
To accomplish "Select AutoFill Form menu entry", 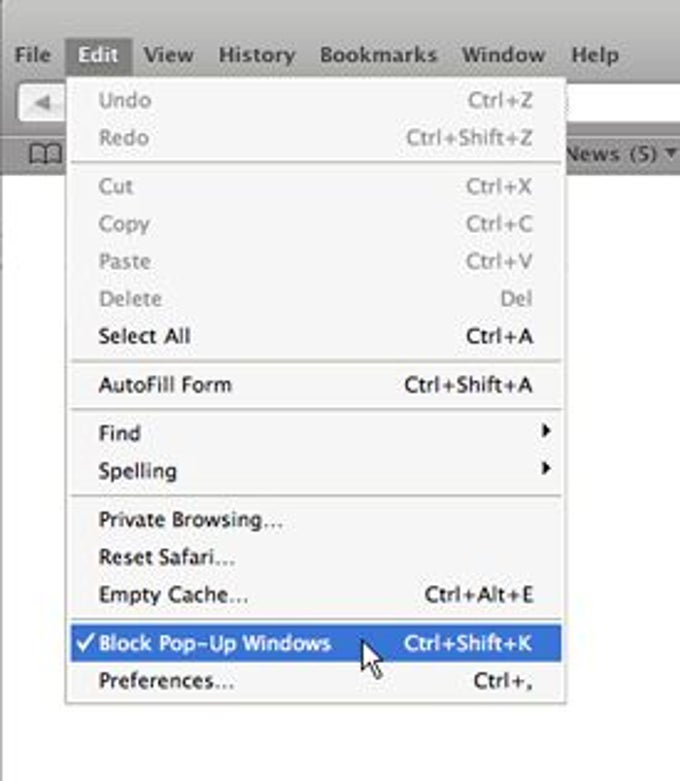I will pyautogui.click(x=316, y=385).
